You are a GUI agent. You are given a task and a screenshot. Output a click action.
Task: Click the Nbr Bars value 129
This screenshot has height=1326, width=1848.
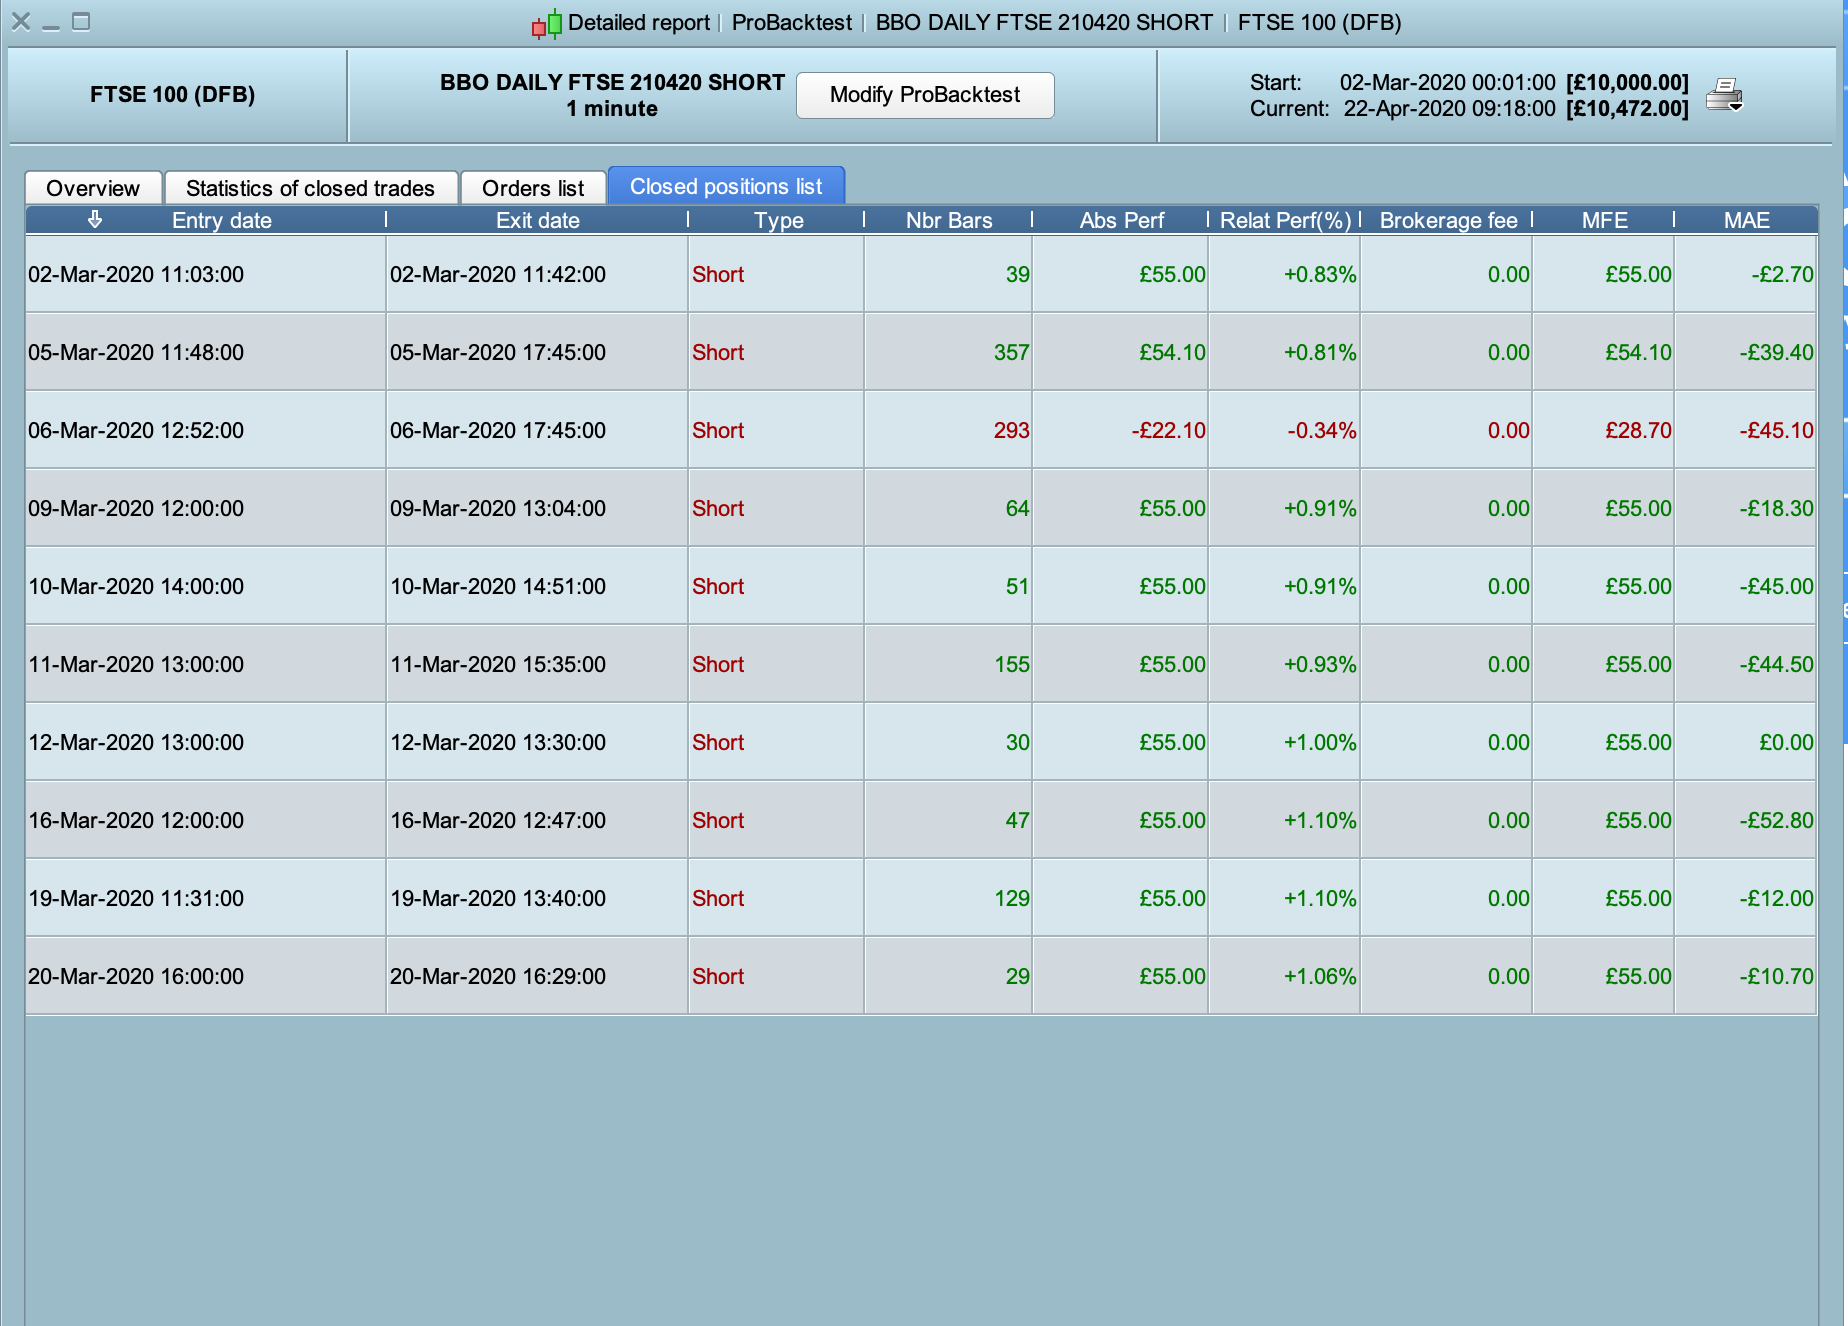point(1012,898)
